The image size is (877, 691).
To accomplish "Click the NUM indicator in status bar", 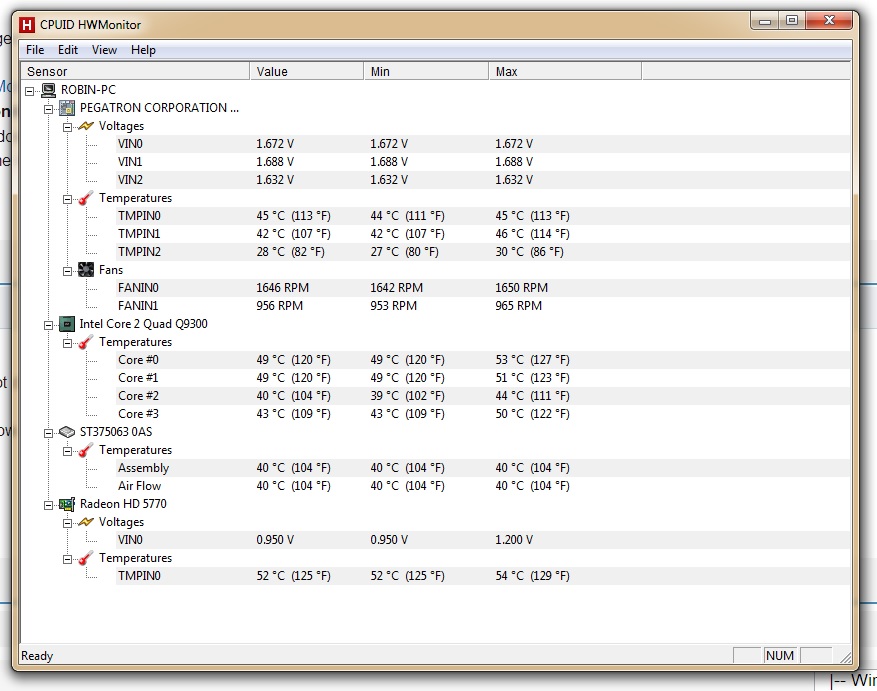I will (x=780, y=655).
